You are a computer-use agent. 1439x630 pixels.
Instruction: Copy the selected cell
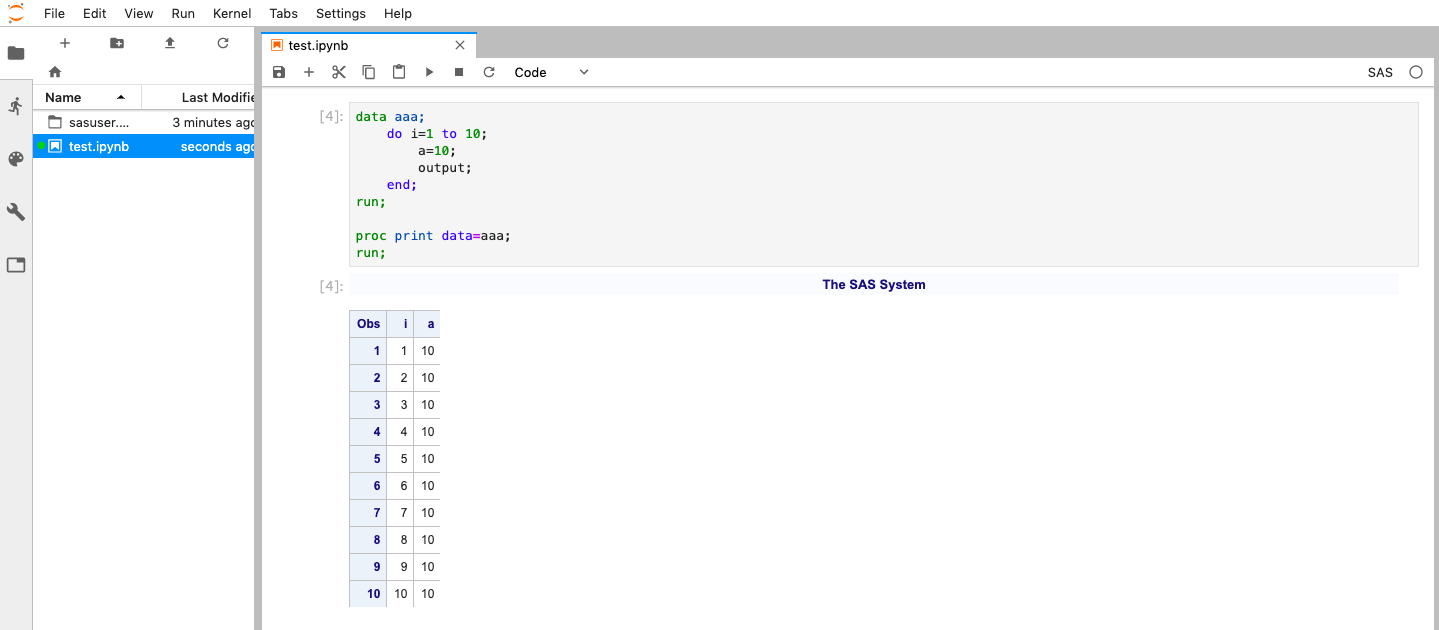(369, 72)
